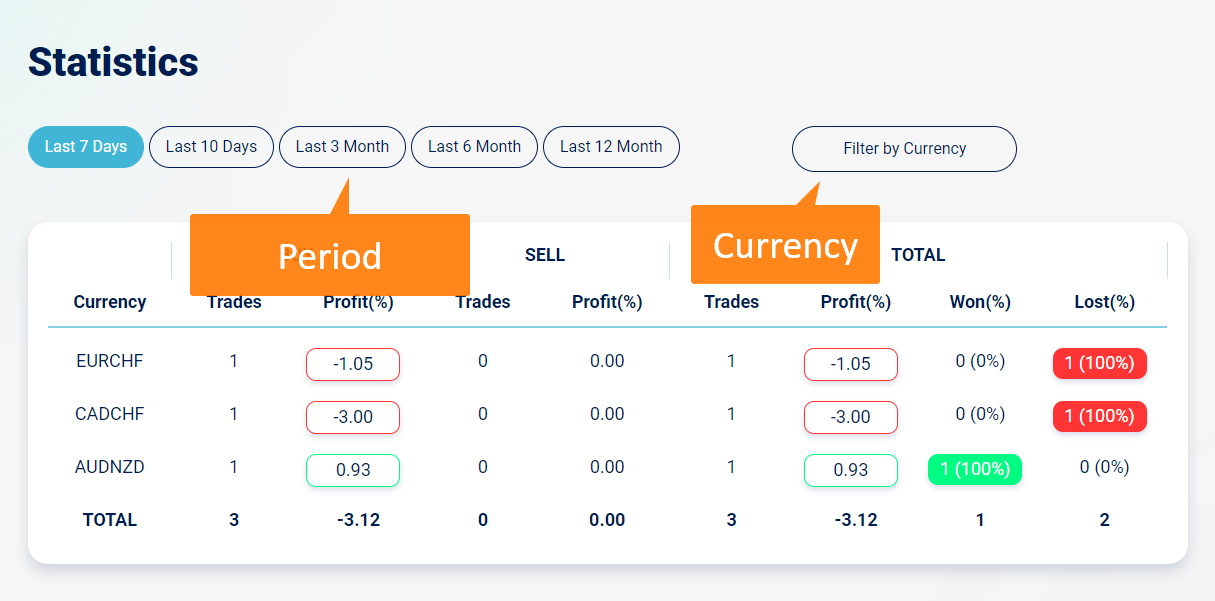Screen dimensions: 1215x601
Task: Click the orange Period callout label
Action: (330, 256)
